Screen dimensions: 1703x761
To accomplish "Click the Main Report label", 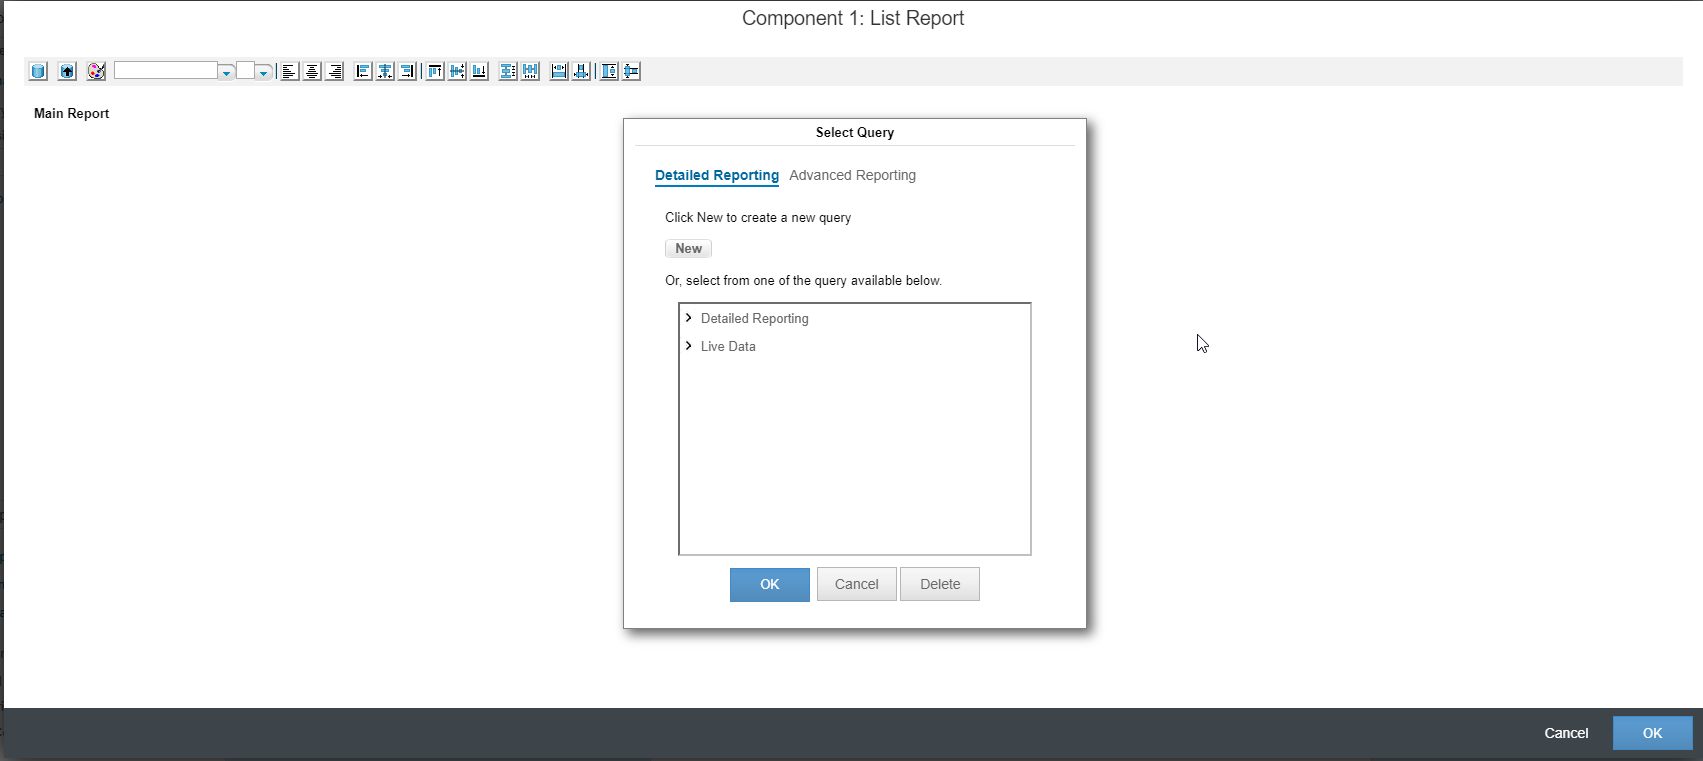I will [x=71, y=113].
